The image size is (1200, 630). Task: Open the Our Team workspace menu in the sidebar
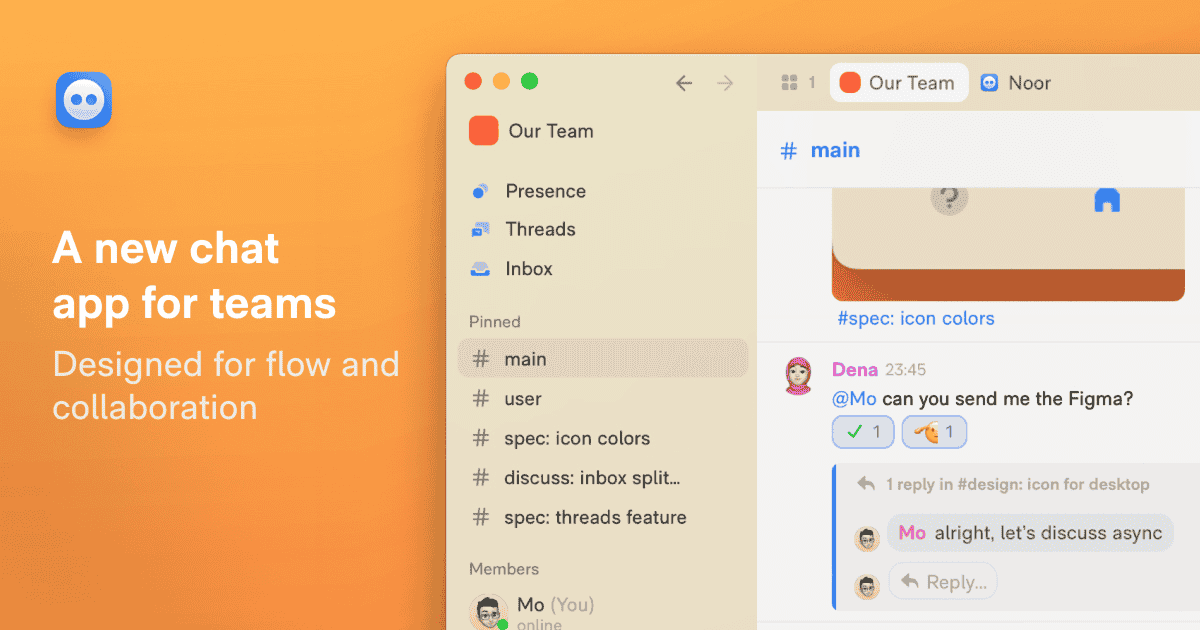[532, 131]
